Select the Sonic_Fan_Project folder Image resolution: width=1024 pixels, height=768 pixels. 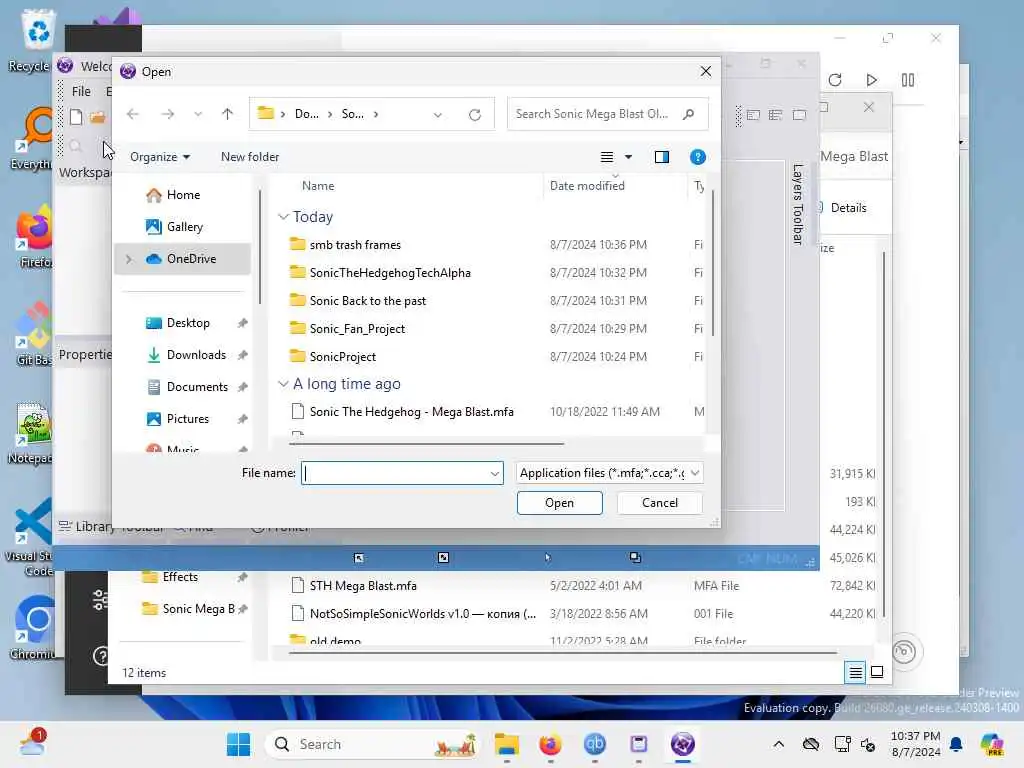click(x=357, y=329)
